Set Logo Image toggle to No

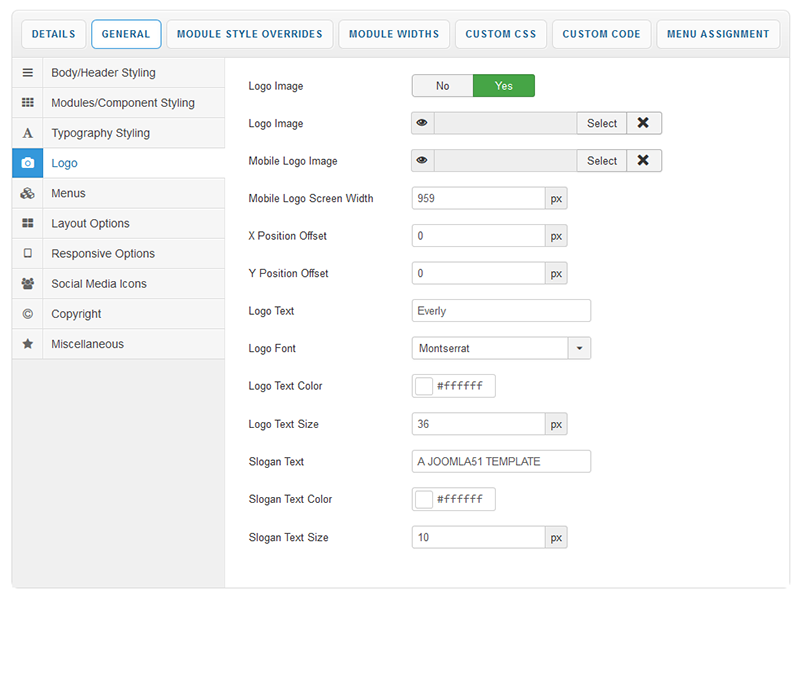(442, 86)
